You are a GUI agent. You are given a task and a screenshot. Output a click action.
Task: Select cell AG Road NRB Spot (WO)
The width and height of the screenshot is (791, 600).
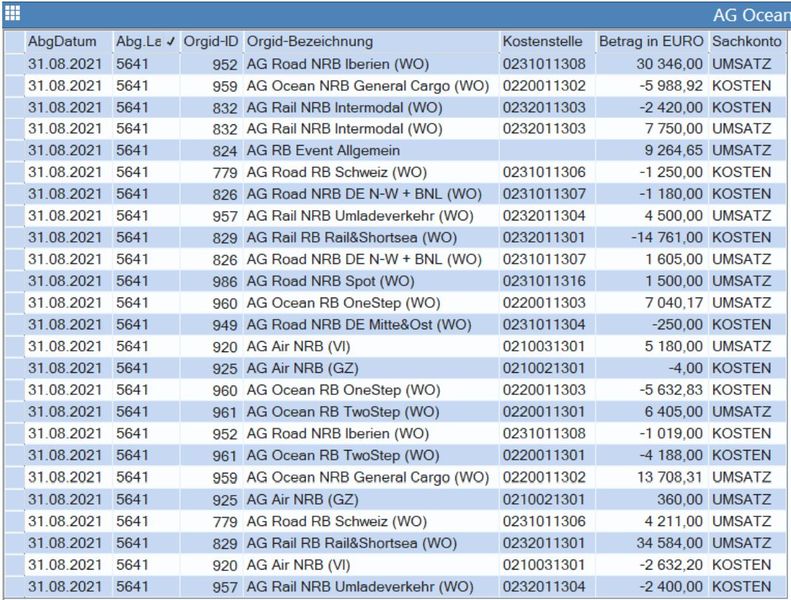[x=371, y=281]
